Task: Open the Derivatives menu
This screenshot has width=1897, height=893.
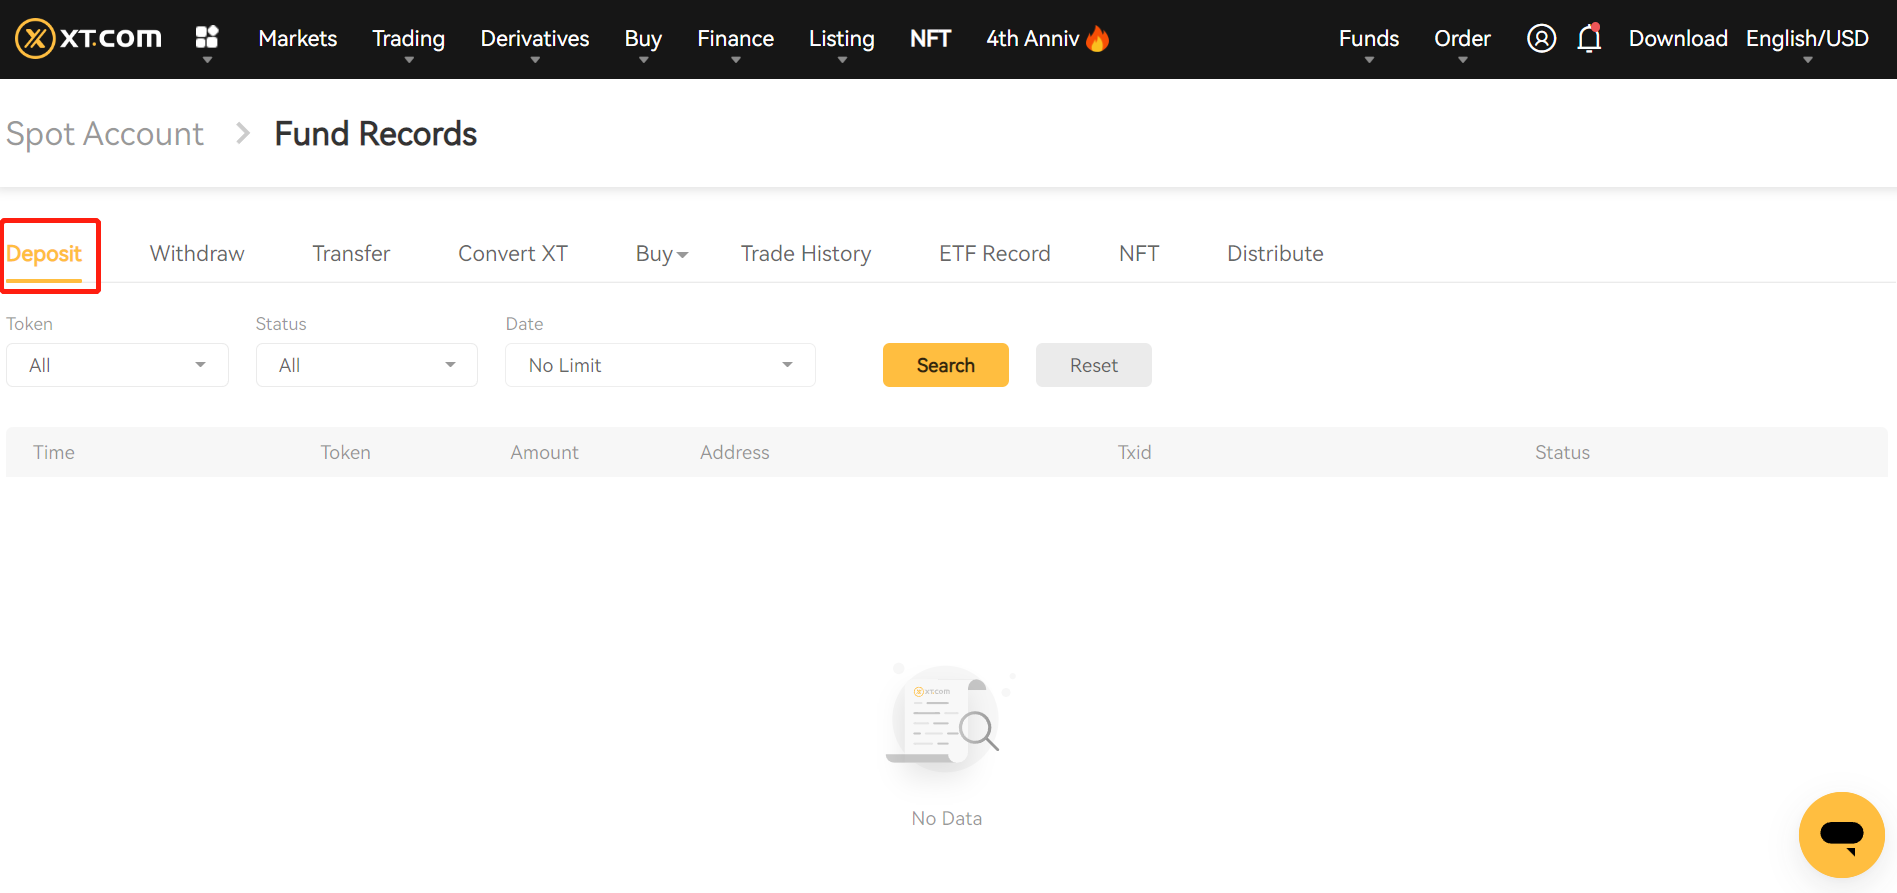Action: [x=534, y=38]
